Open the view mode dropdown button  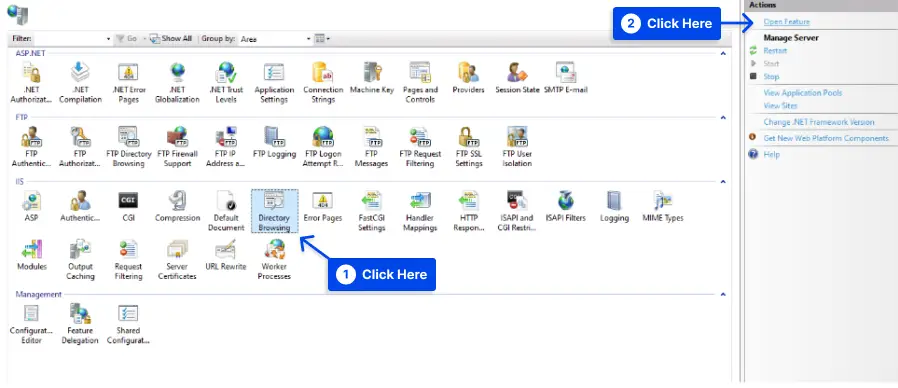[x=322, y=39]
